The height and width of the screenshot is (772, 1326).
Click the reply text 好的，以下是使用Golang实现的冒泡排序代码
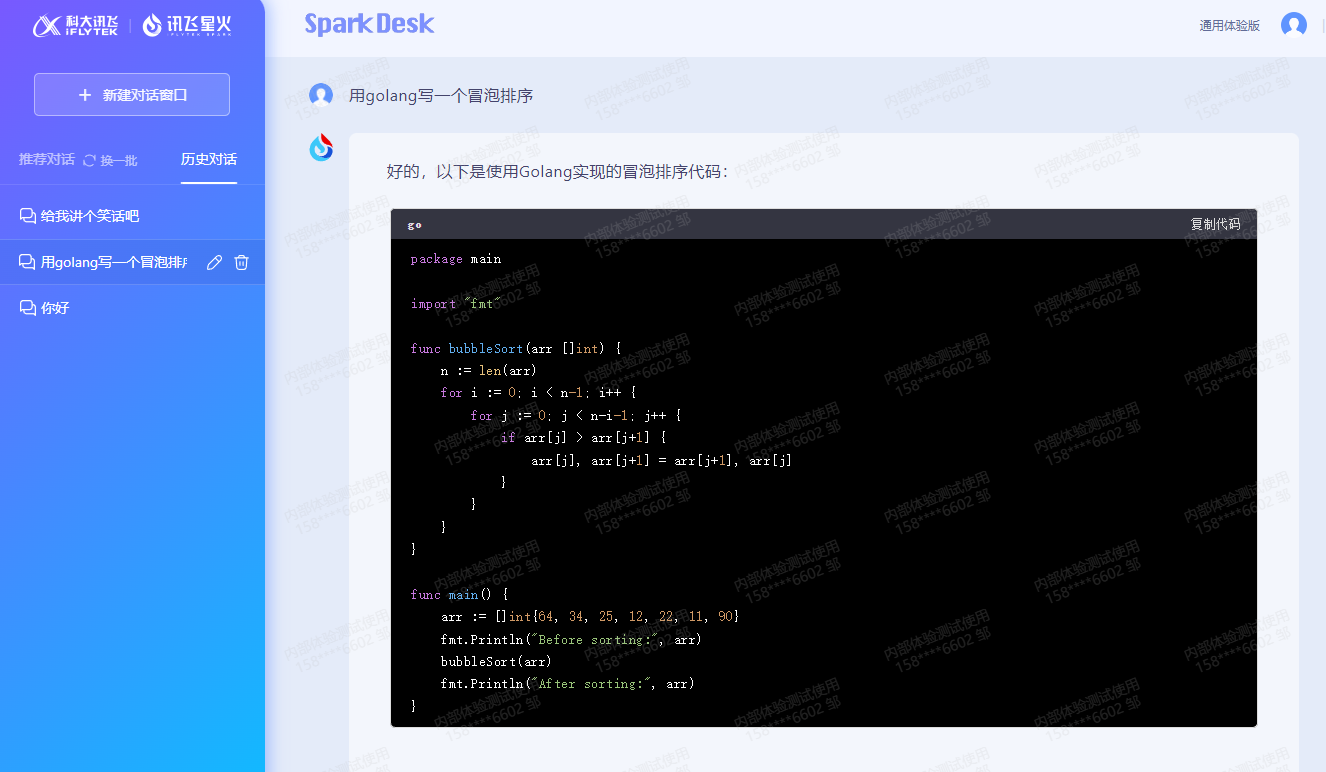tap(558, 171)
